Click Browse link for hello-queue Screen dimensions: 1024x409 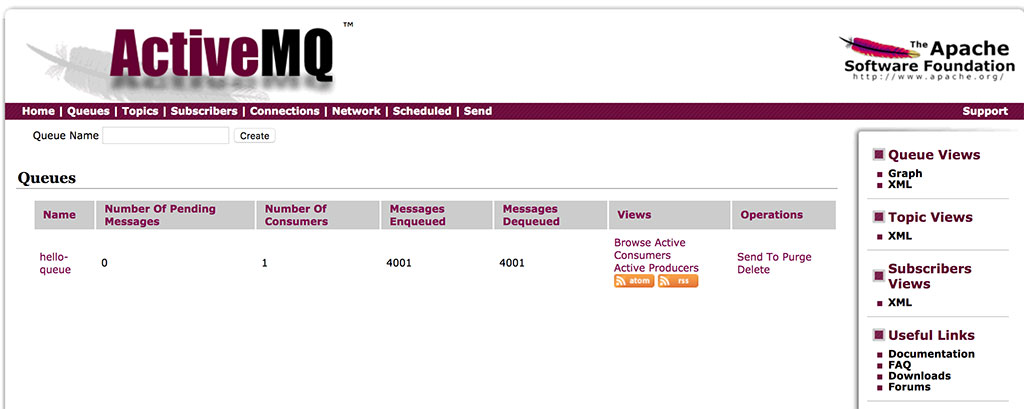pyautogui.click(x=632, y=242)
